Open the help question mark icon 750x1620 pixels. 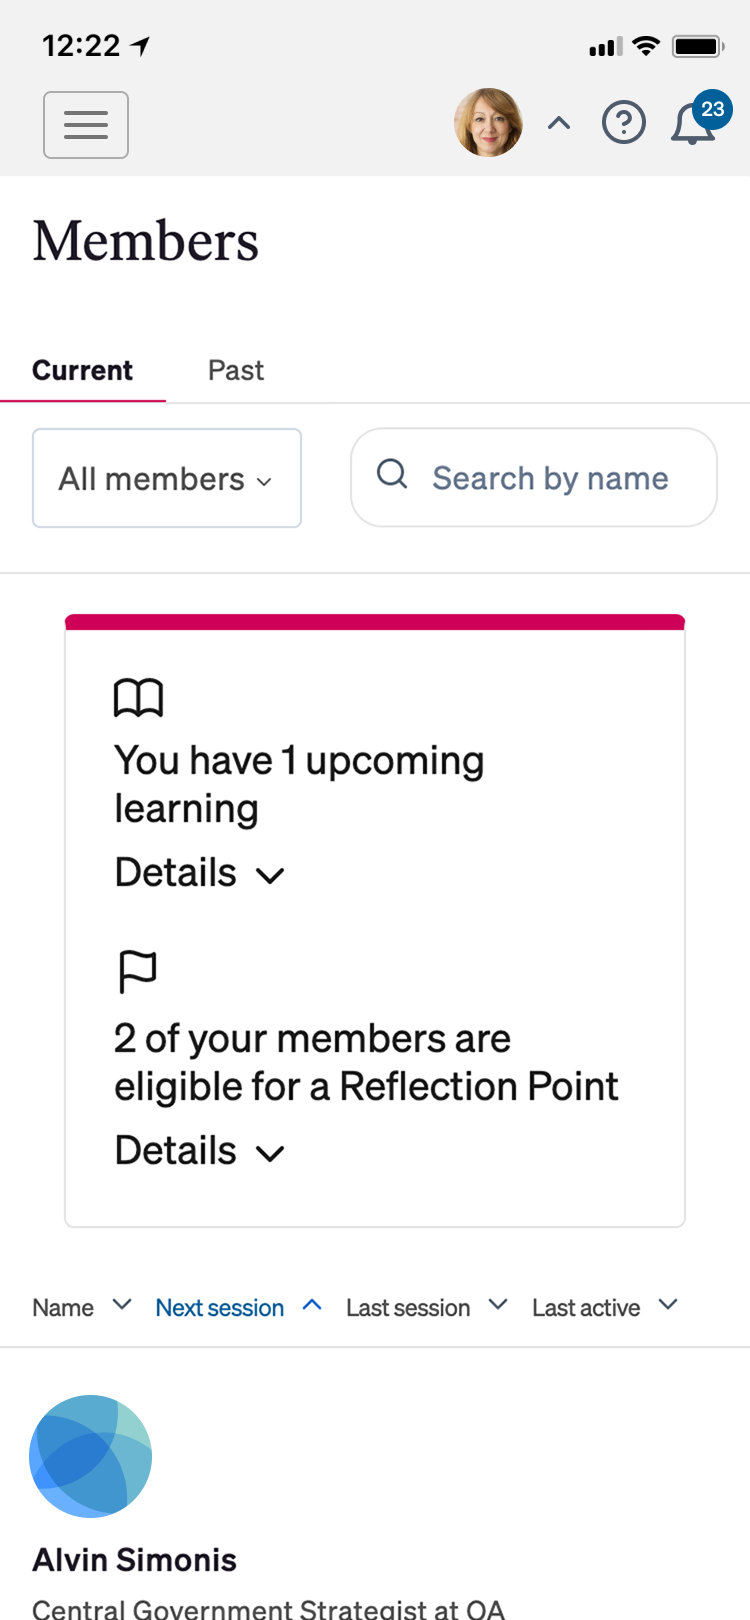tap(623, 123)
